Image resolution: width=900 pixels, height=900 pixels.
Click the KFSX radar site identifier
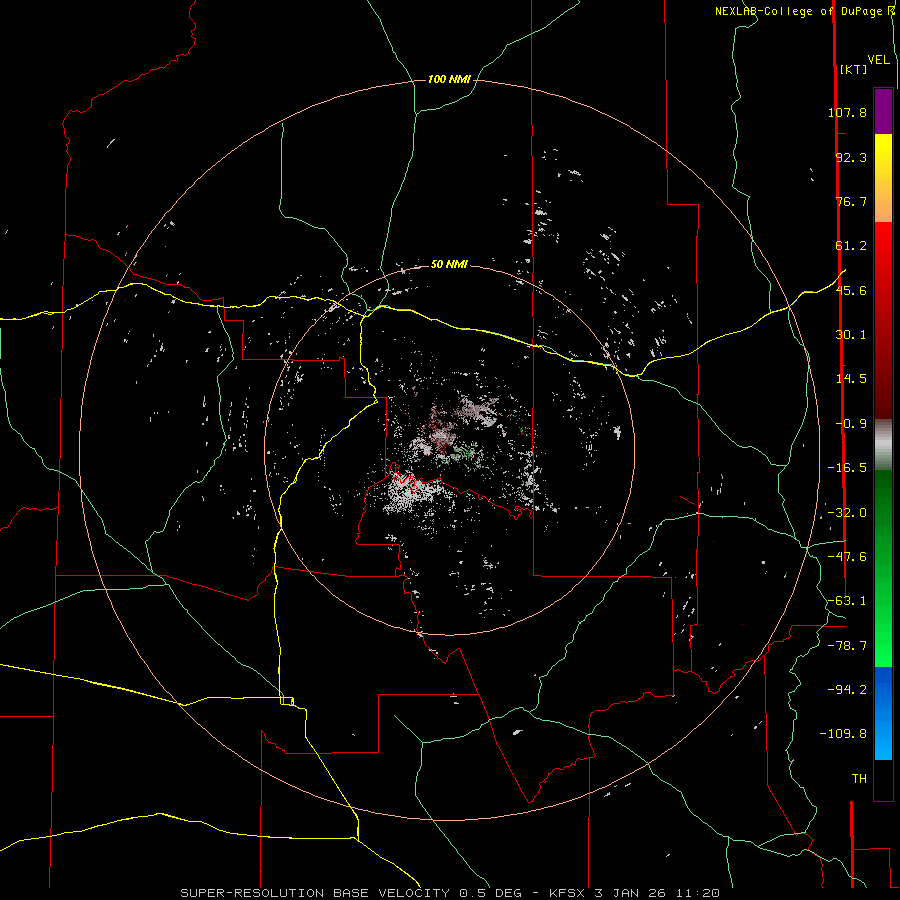pyautogui.click(x=568, y=893)
